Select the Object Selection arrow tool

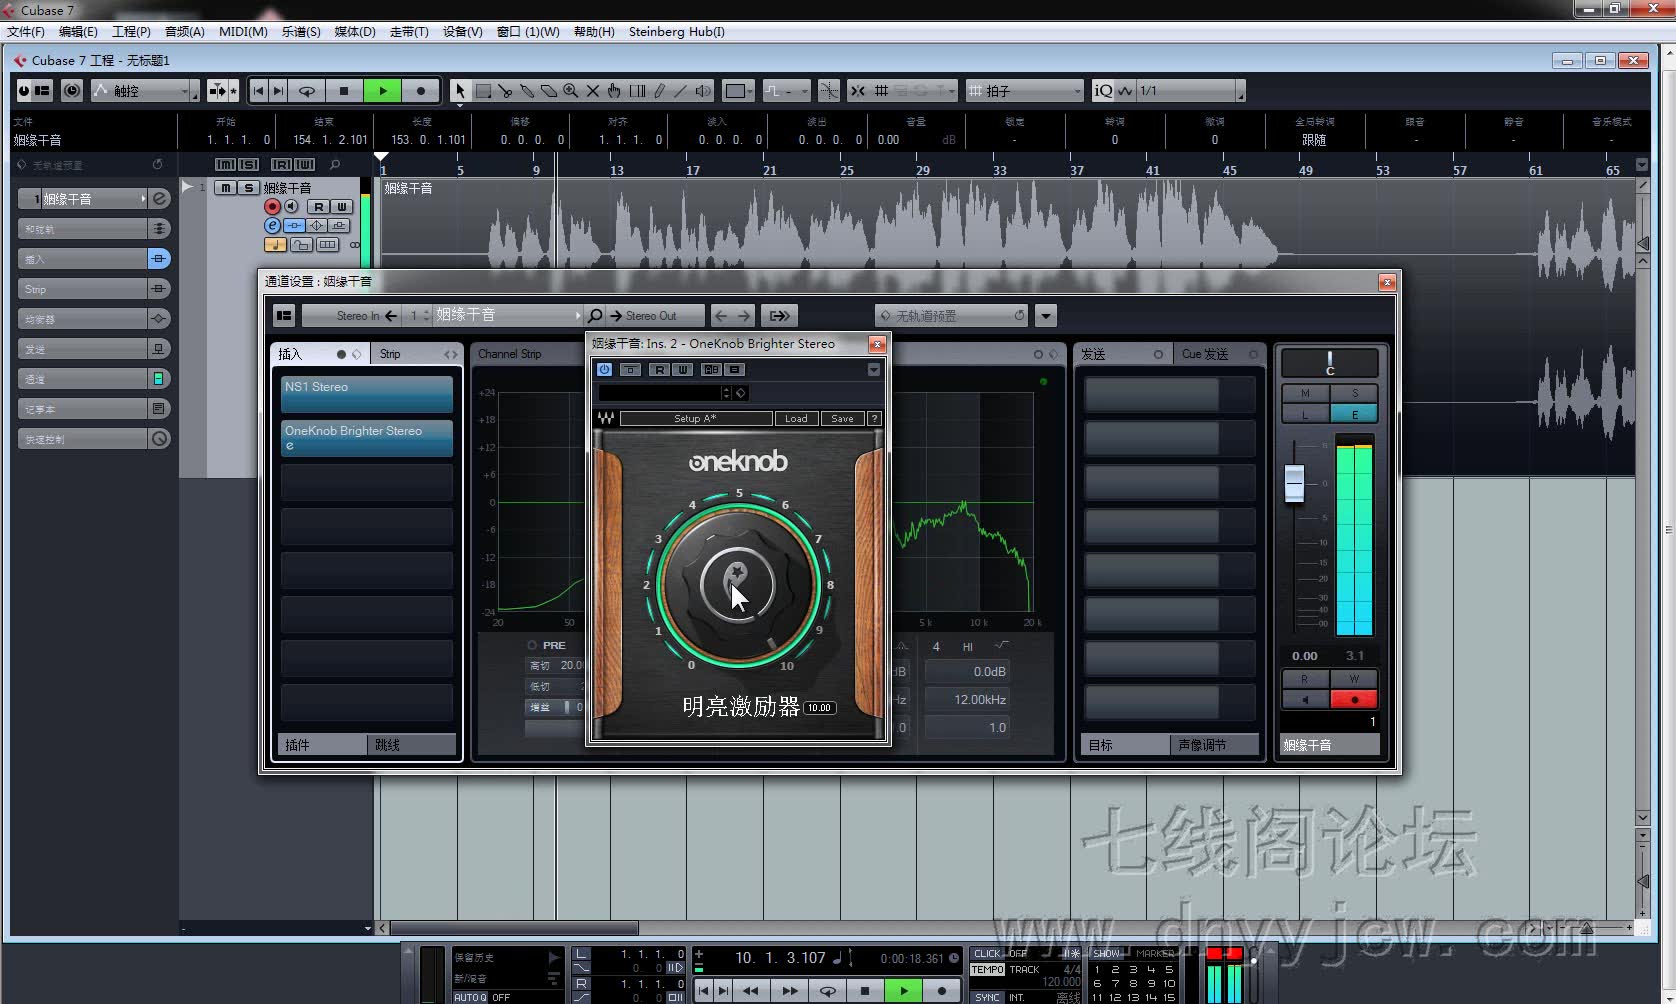click(x=460, y=91)
